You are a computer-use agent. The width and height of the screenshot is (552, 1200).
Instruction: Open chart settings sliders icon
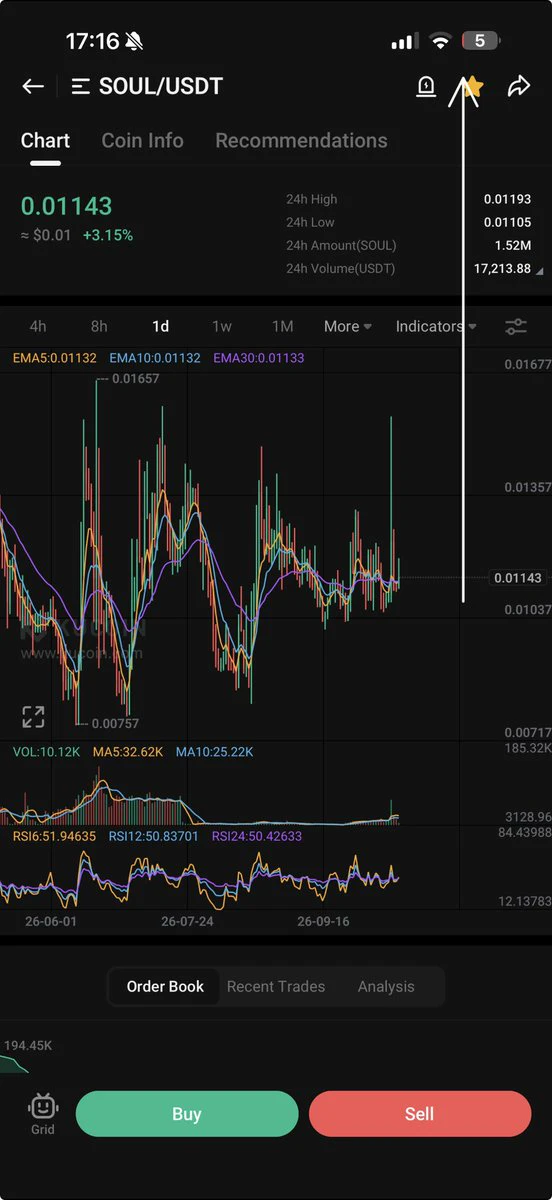point(516,326)
